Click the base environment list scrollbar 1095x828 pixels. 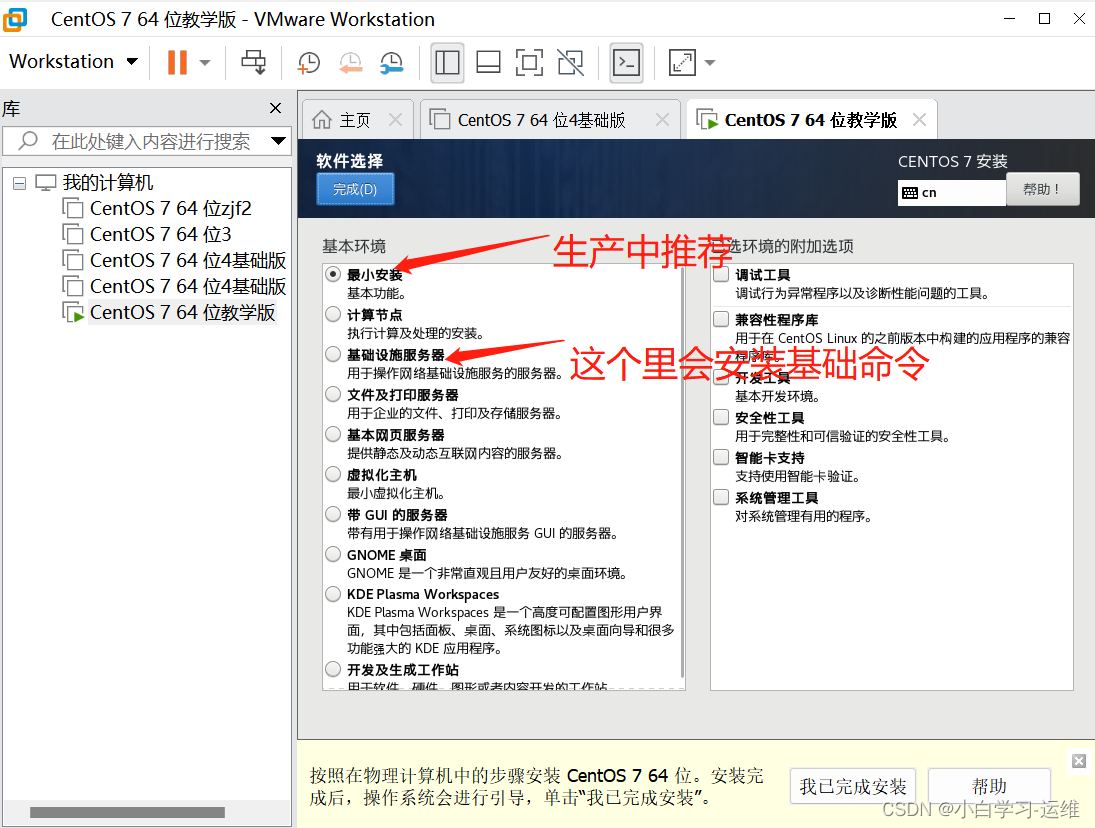tap(682, 473)
